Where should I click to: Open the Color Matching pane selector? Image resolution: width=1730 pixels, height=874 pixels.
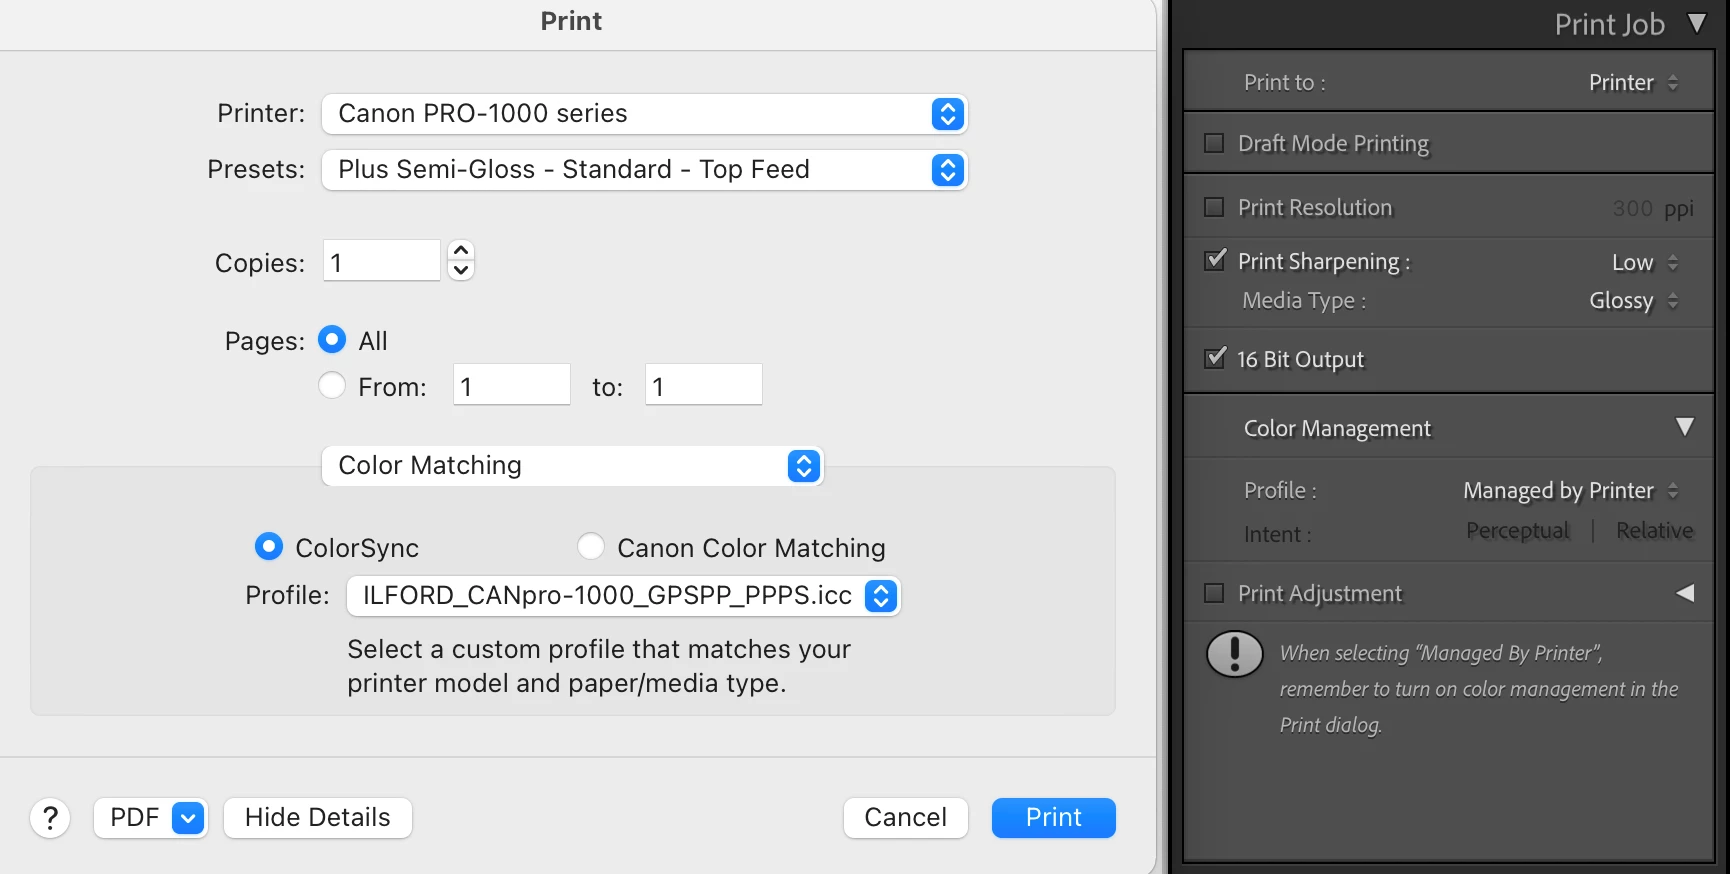(572, 466)
